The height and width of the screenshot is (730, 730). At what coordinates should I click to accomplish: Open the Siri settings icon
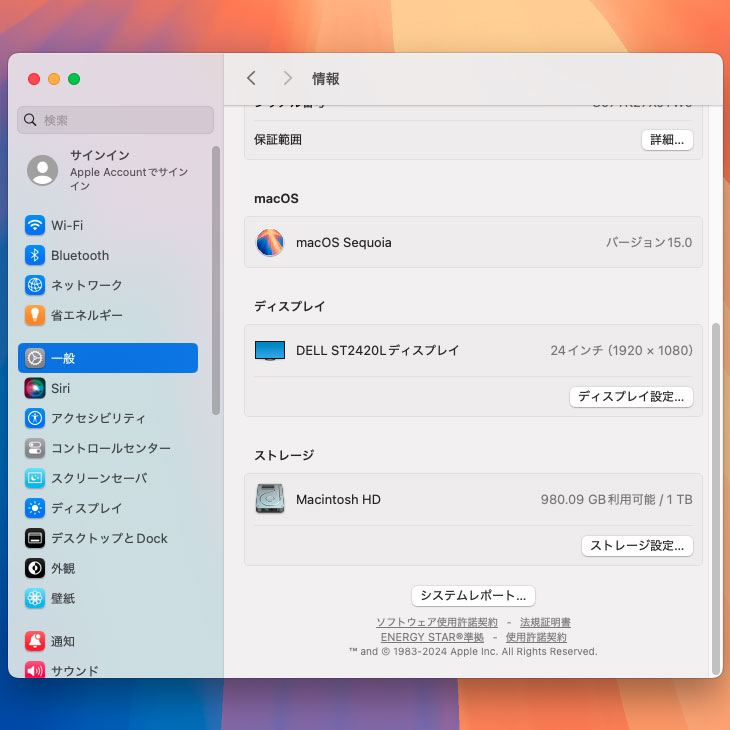click(35, 388)
